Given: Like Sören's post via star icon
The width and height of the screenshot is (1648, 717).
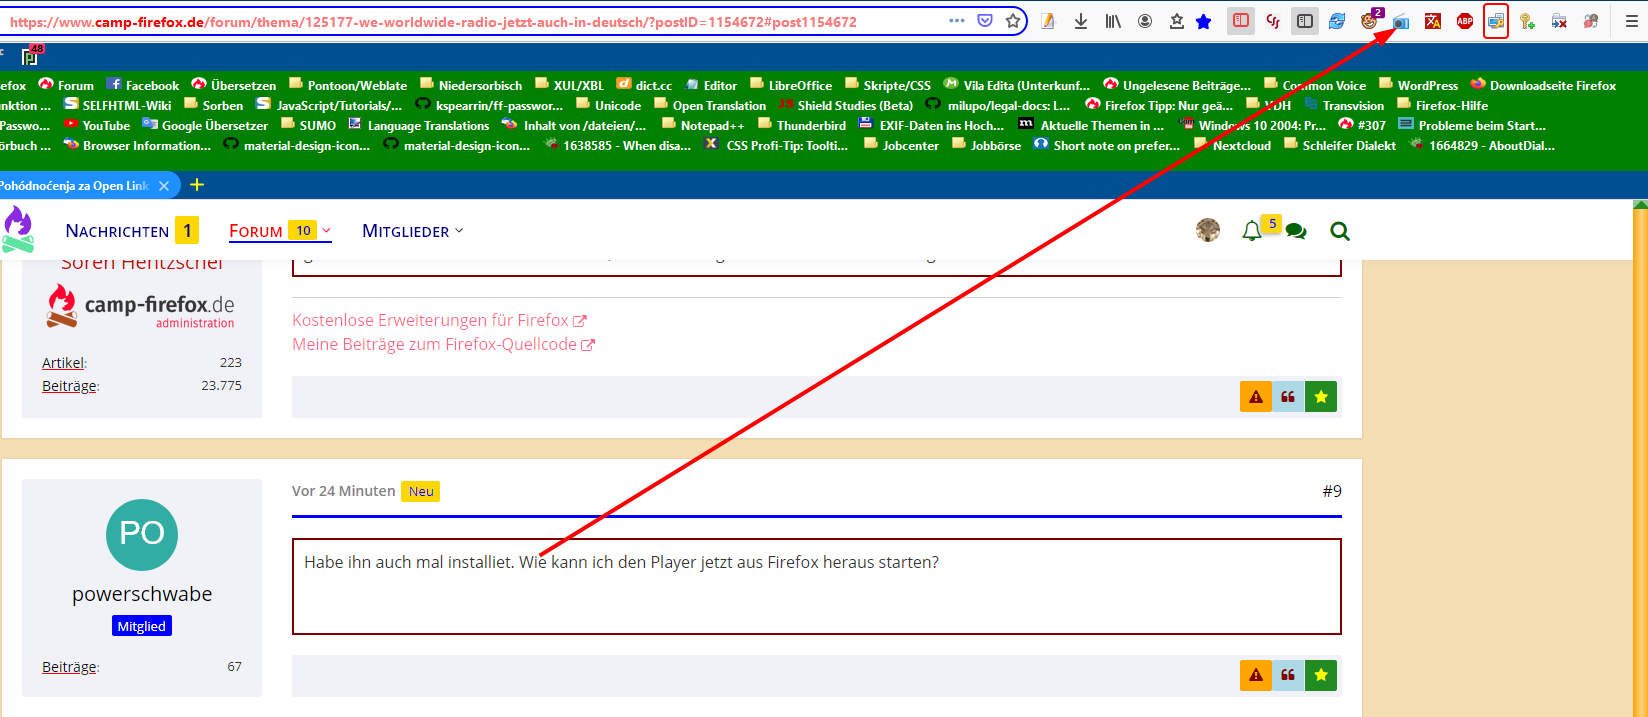Looking at the screenshot, I should point(1321,397).
